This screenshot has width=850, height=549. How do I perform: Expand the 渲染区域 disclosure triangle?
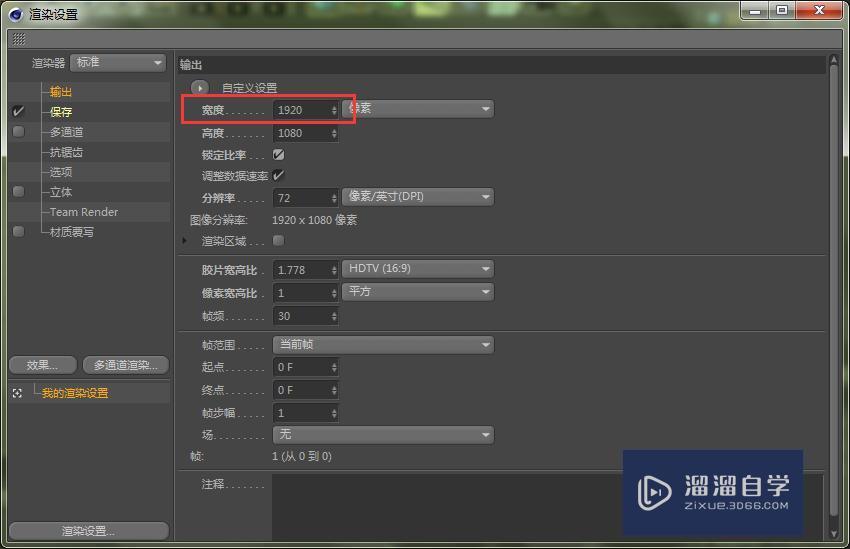pyautogui.click(x=185, y=241)
